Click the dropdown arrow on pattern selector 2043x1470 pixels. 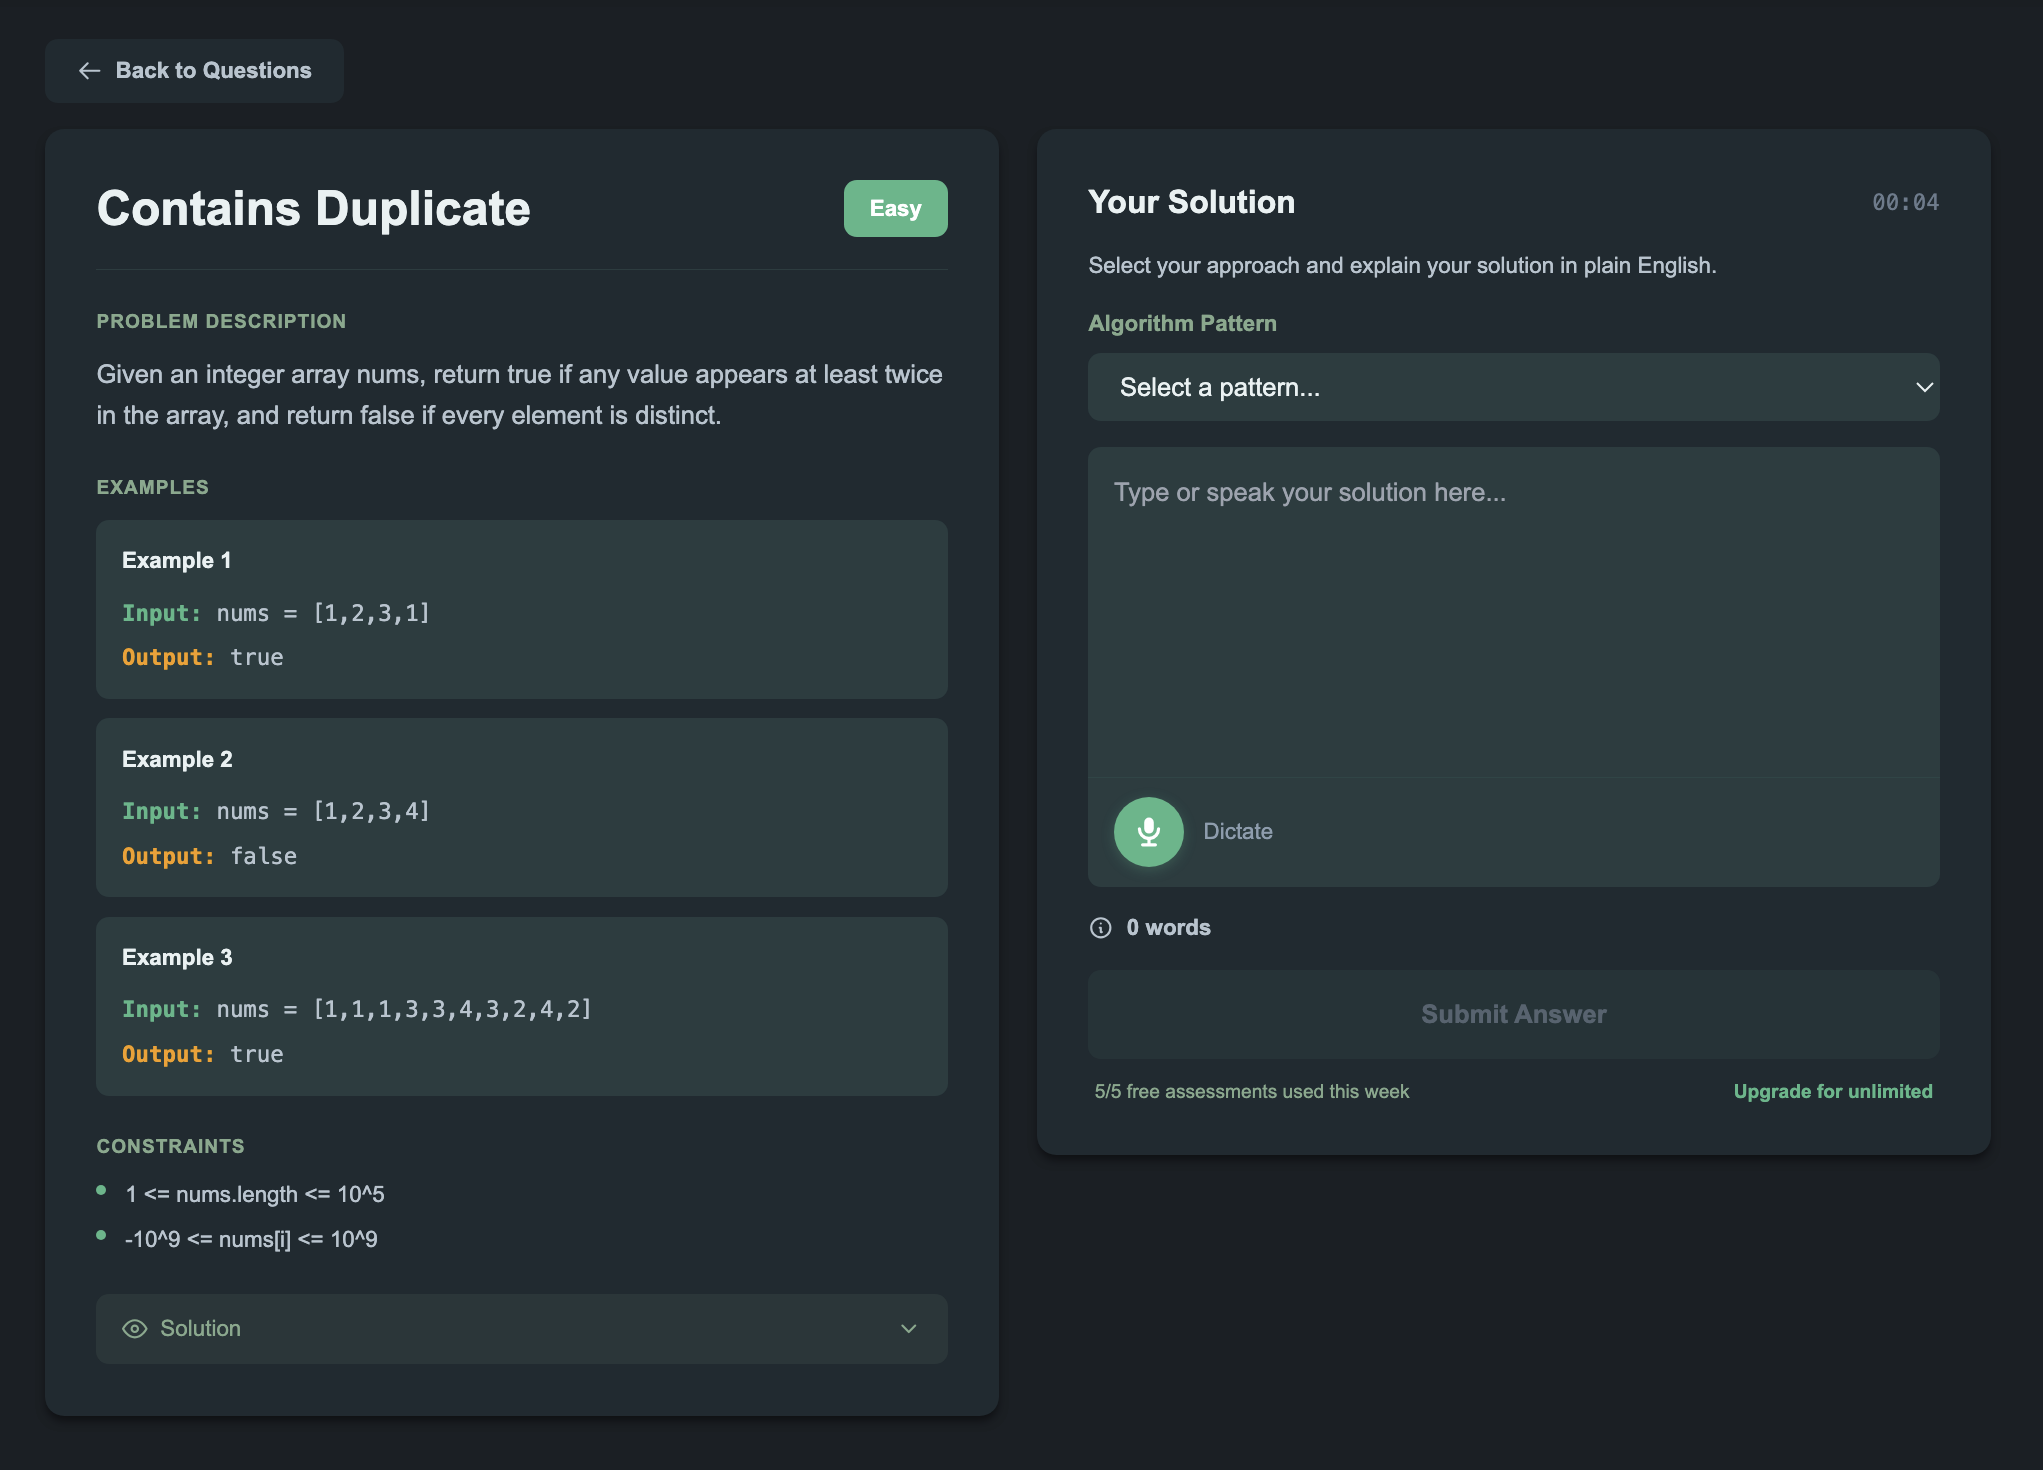click(x=1923, y=387)
